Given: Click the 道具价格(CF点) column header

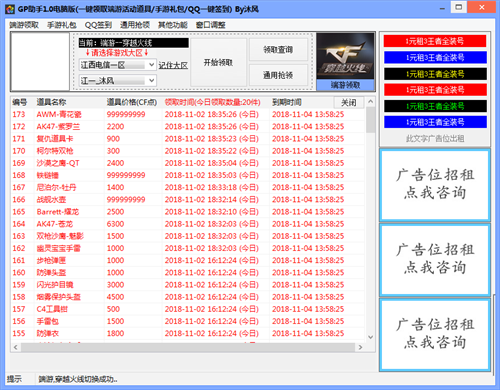Looking at the screenshot, I should coord(132,102).
